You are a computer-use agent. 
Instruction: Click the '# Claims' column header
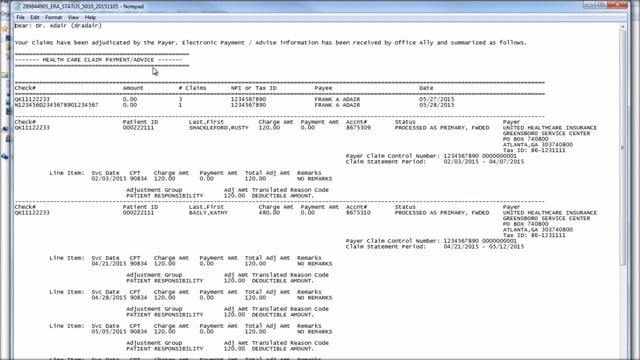tap(192, 88)
